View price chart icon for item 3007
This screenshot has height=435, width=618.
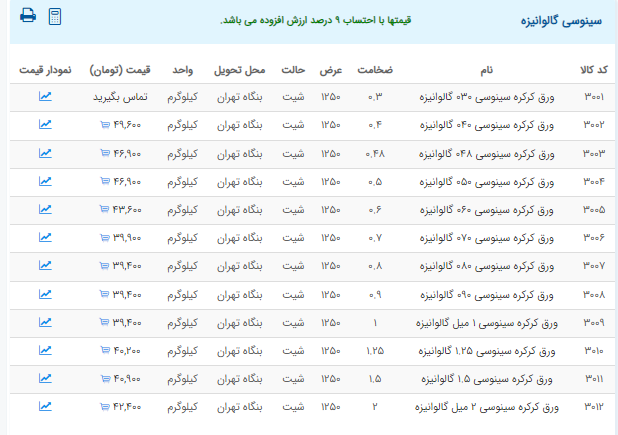[45, 266]
